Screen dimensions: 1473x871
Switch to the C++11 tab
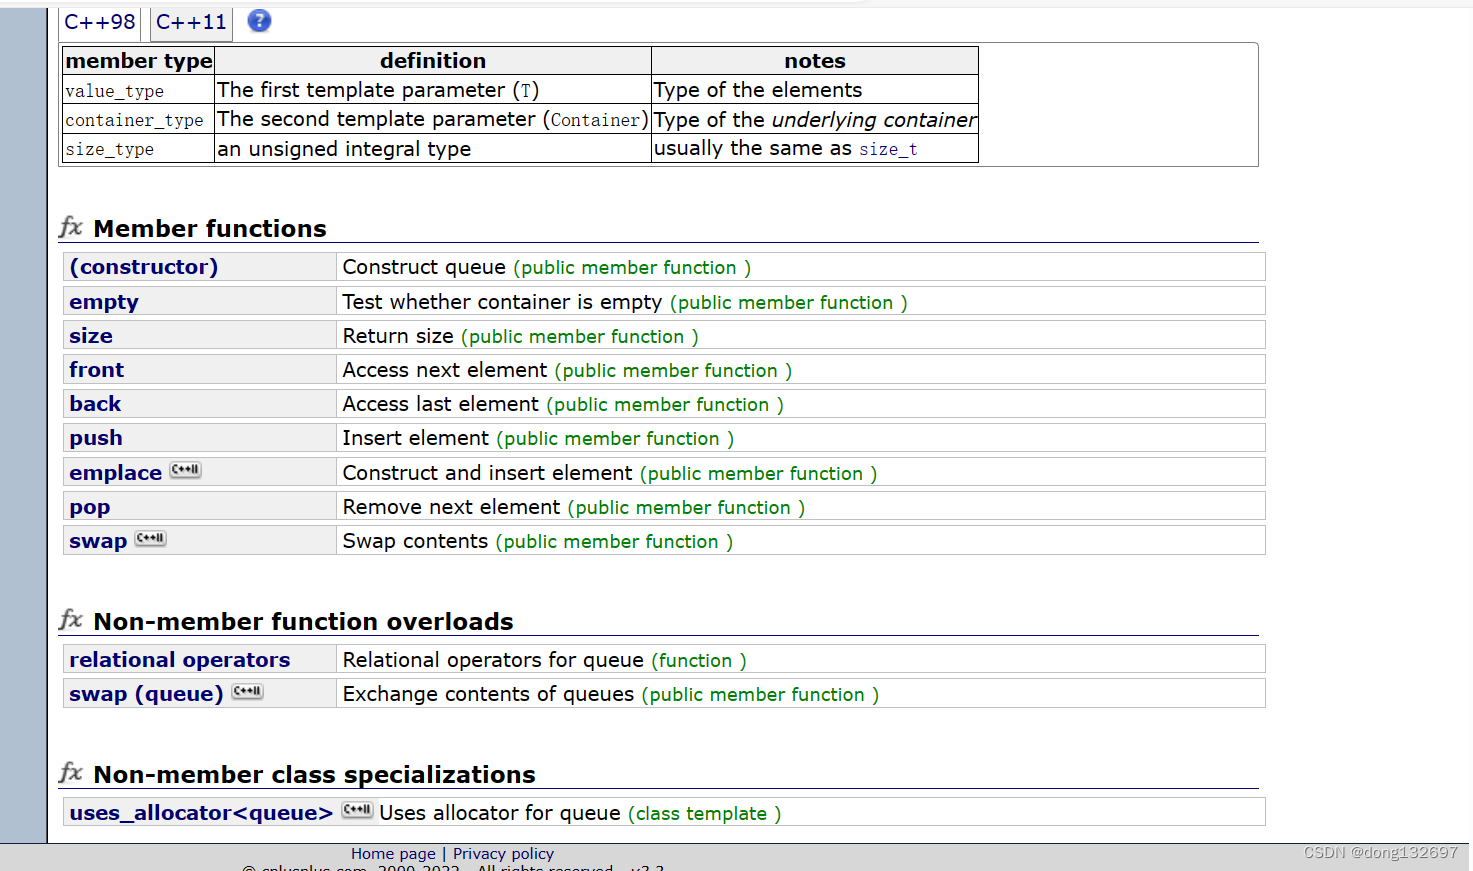tap(191, 22)
